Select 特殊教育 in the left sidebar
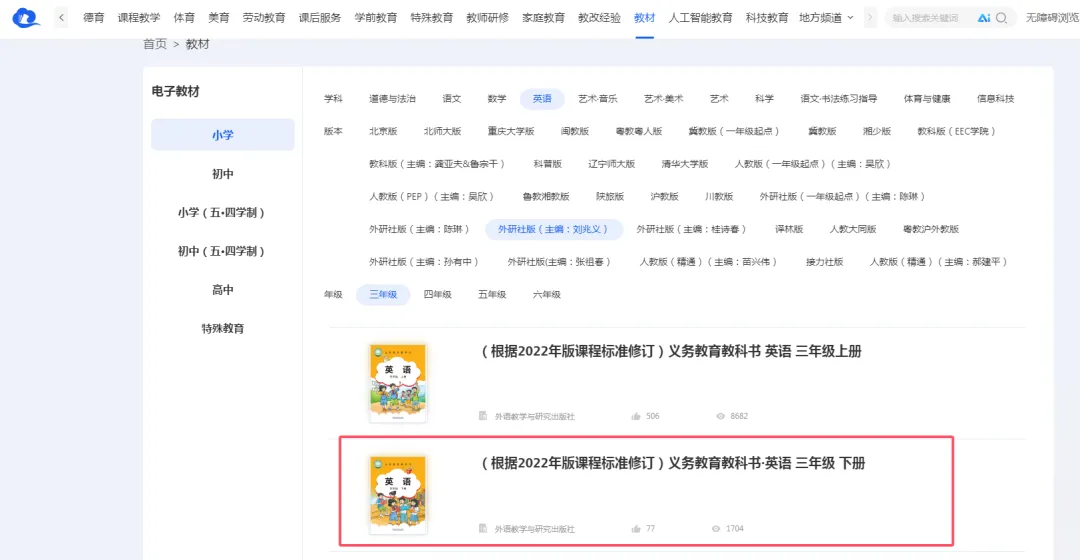This screenshot has height=560, width=1080. [x=222, y=328]
